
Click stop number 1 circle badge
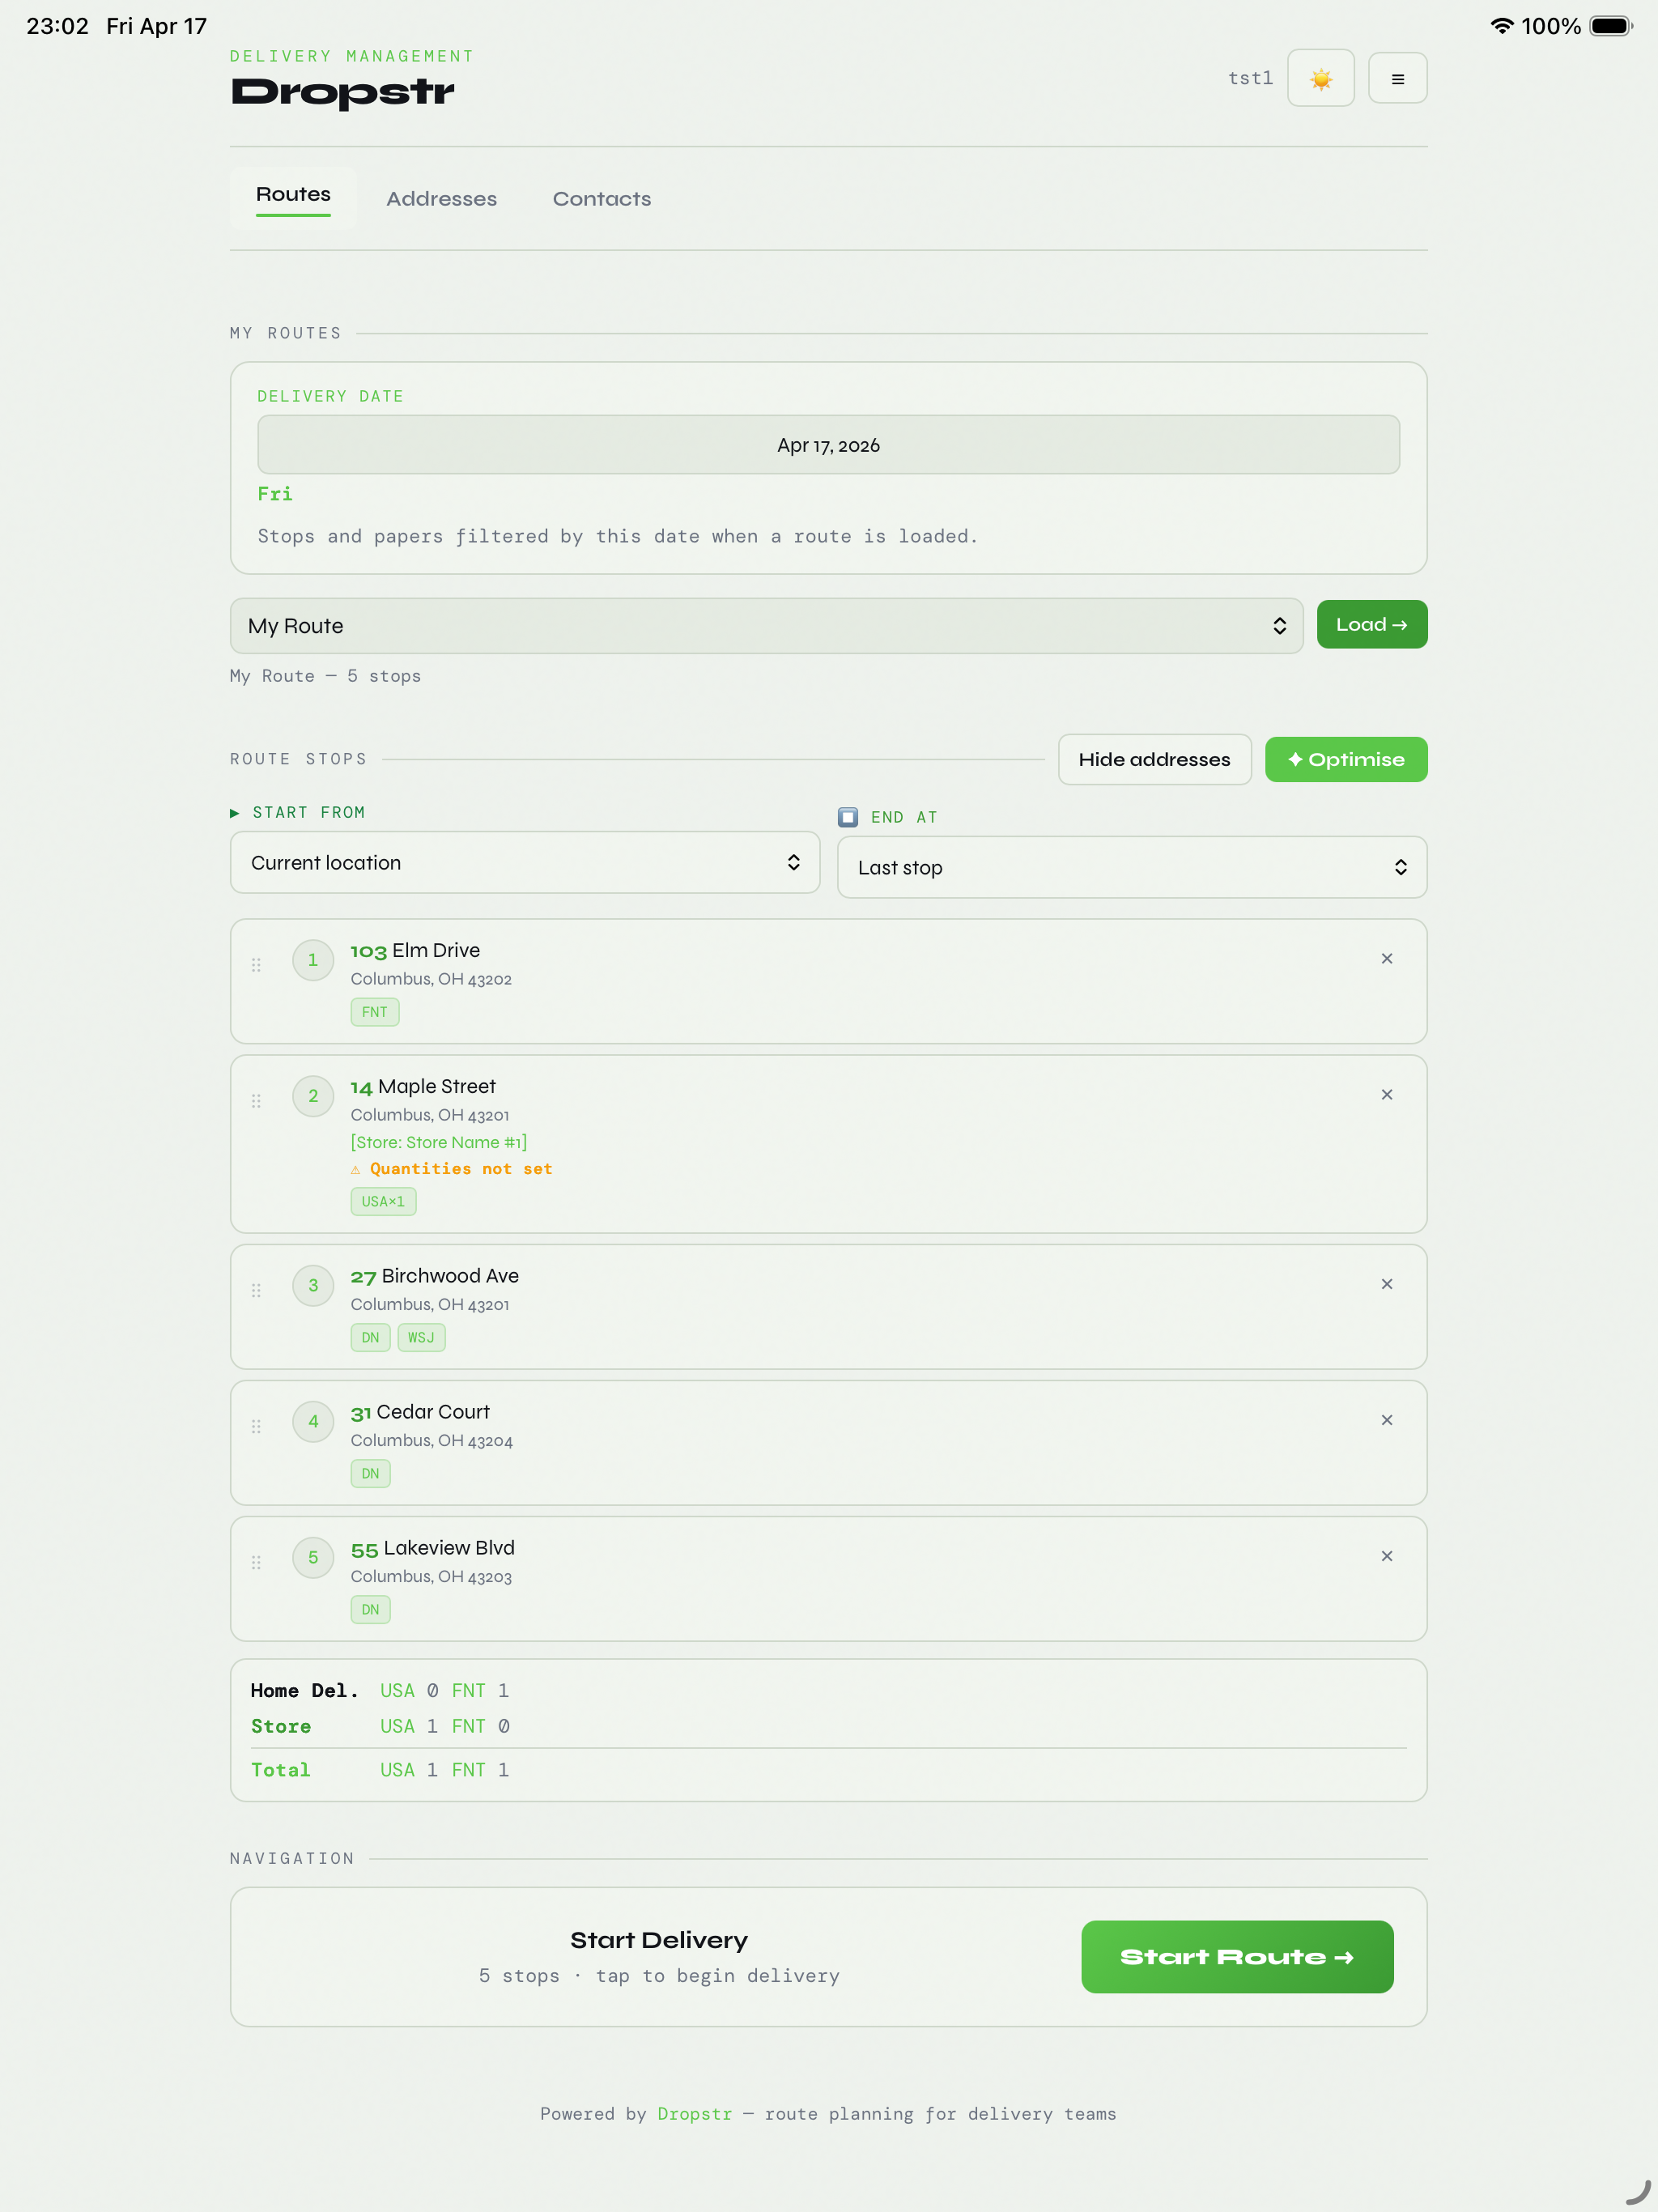point(313,960)
